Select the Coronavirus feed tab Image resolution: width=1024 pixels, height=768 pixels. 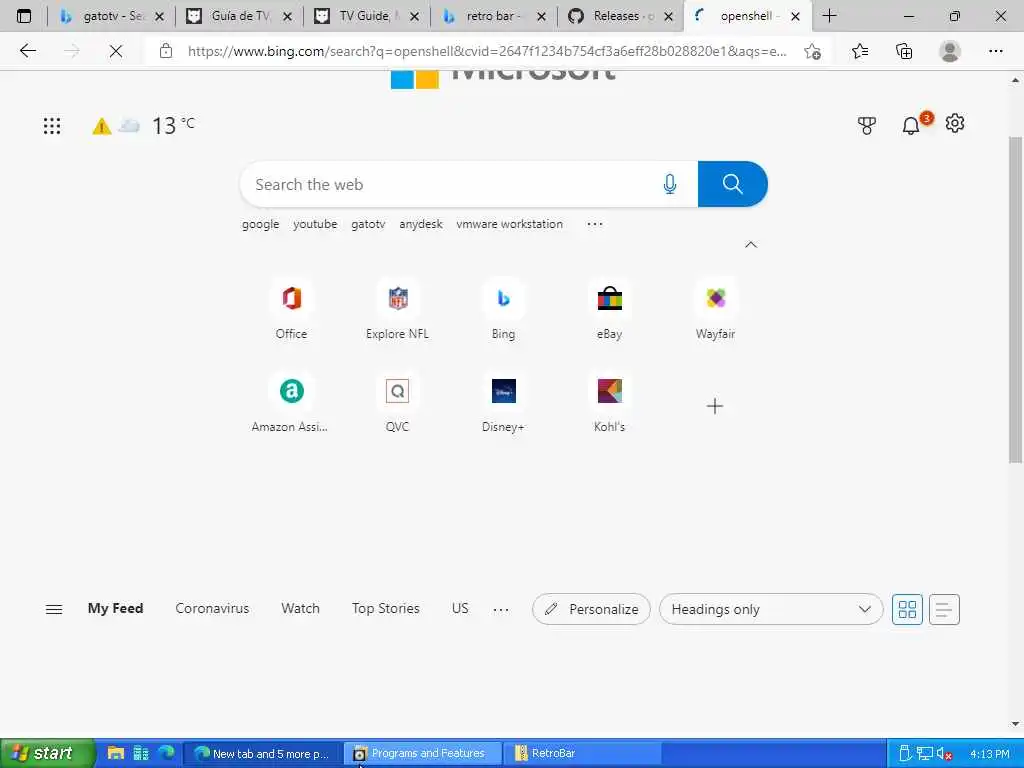(x=212, y=608)
